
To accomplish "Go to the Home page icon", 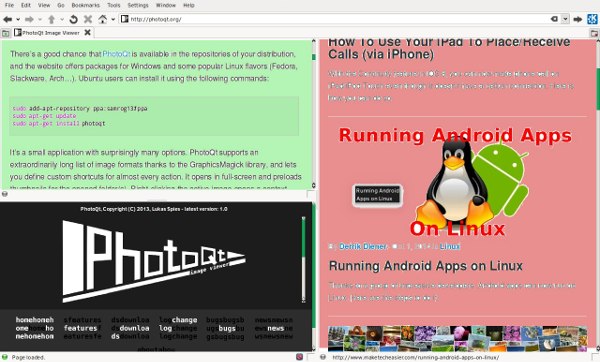I will click(x=102, y=19).
